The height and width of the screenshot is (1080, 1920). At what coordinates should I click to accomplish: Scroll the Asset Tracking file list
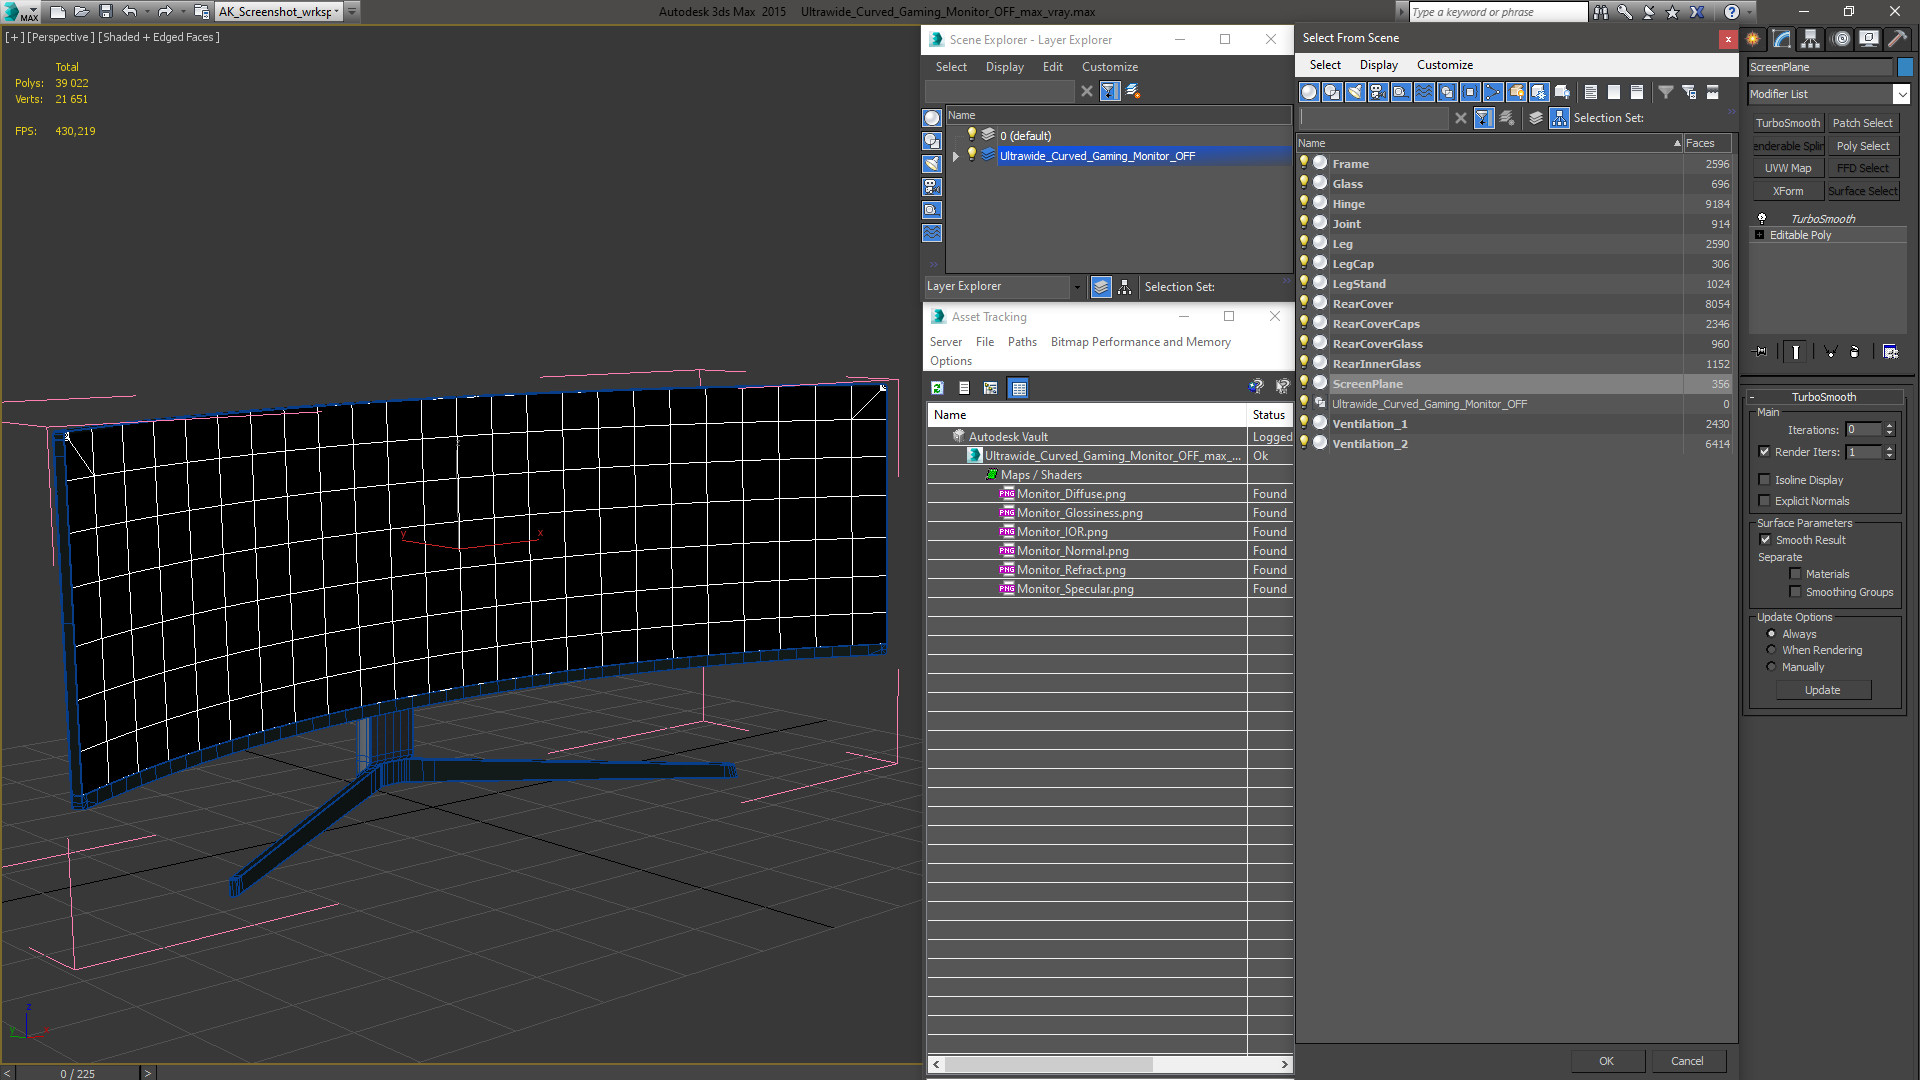(x=1110, y=1064)
